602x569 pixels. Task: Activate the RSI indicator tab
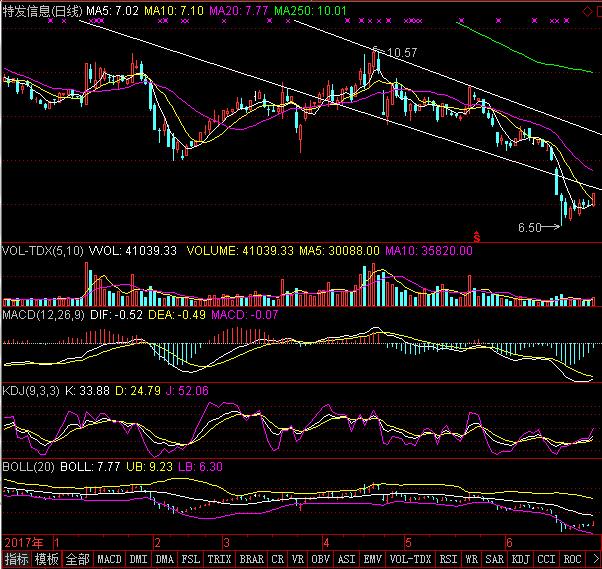point(448,559)
